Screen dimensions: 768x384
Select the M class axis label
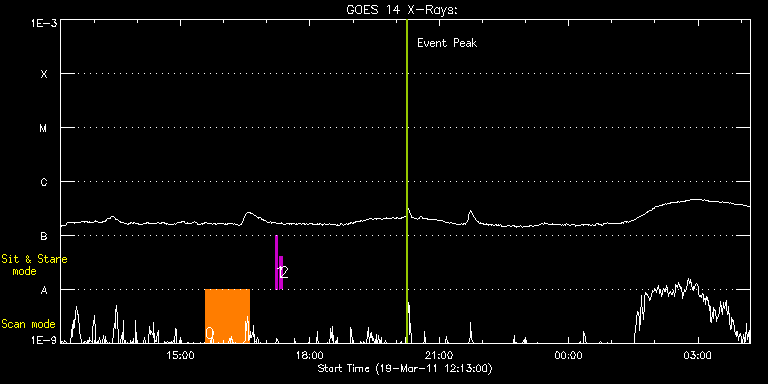(44, 128)
